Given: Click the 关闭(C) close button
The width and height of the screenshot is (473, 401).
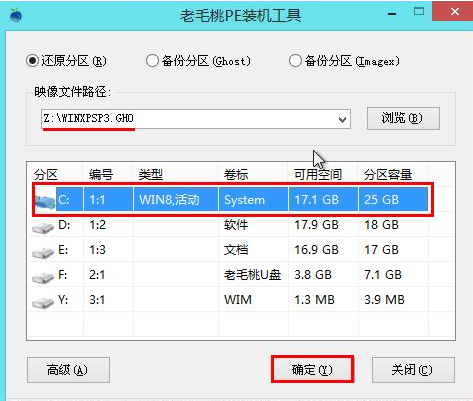Looking at the screenshot, I should (x=413, y=370).
